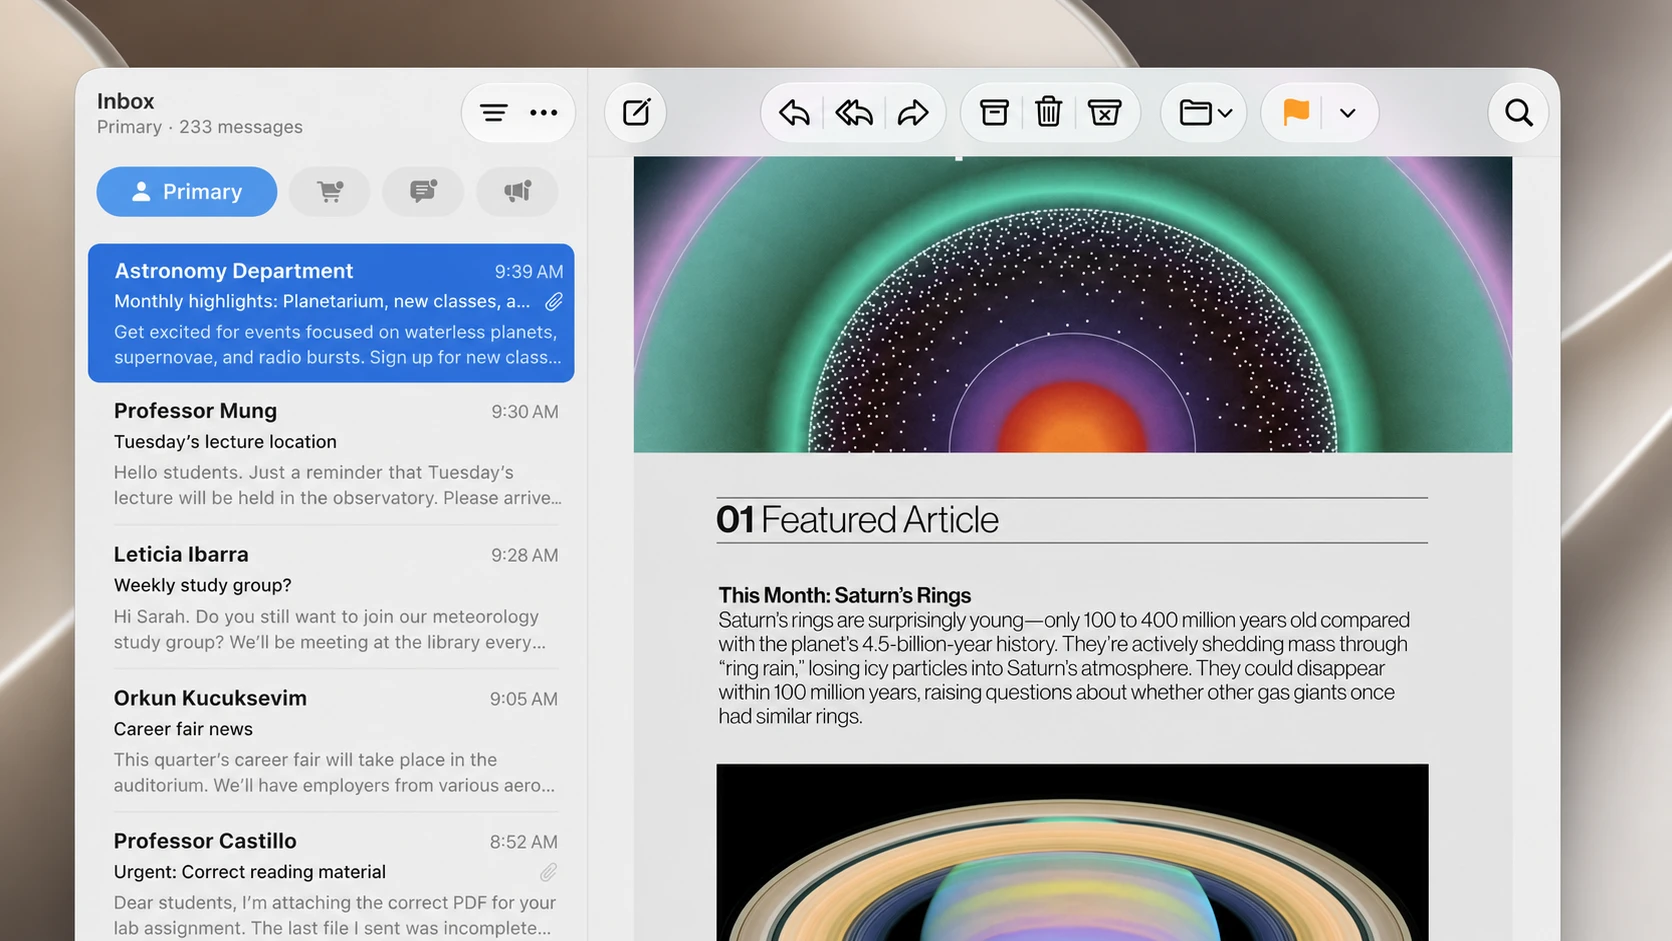Move message to Junk

(1104, 112)
